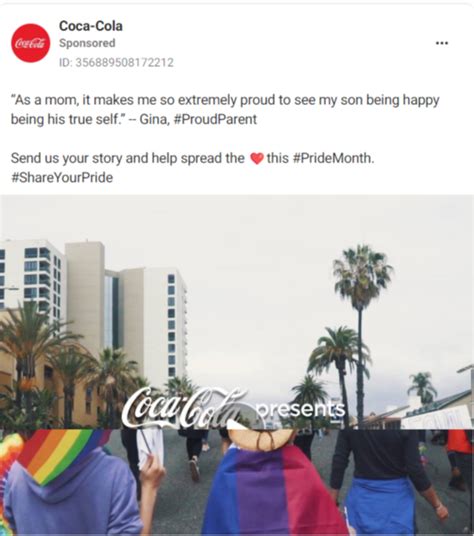Open the #ProudParent hashtag
This screenshot has height=536, width=474.
coord(215,119)
